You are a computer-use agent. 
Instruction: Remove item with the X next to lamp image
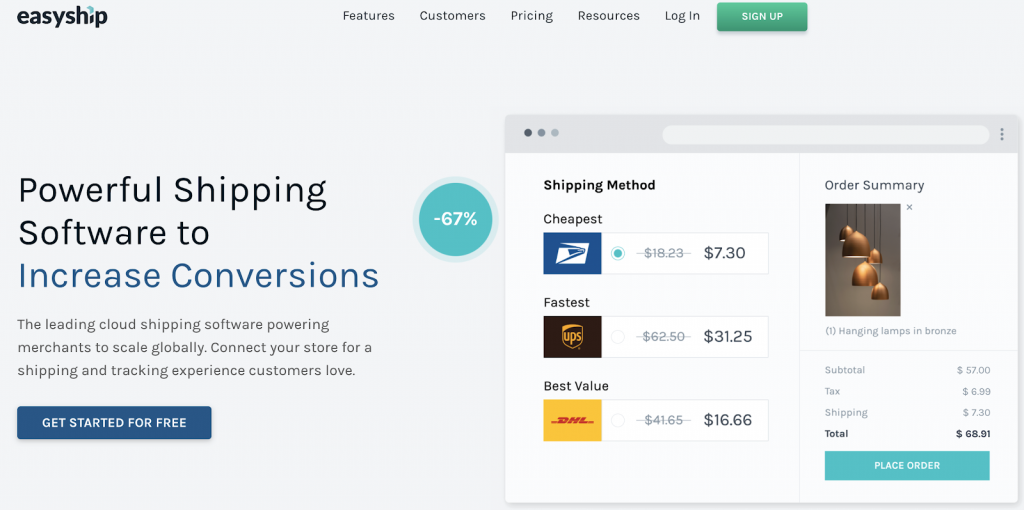coord(910,208)
